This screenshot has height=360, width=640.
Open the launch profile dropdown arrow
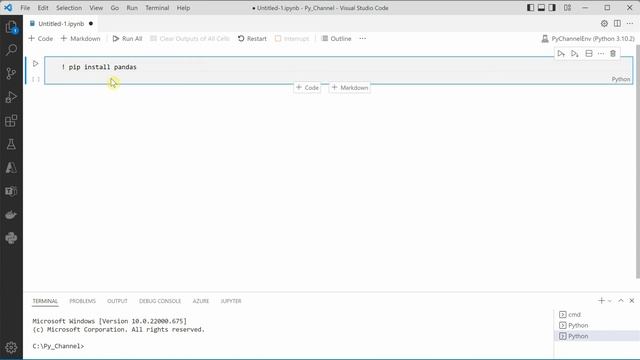[x=610, y=301]
